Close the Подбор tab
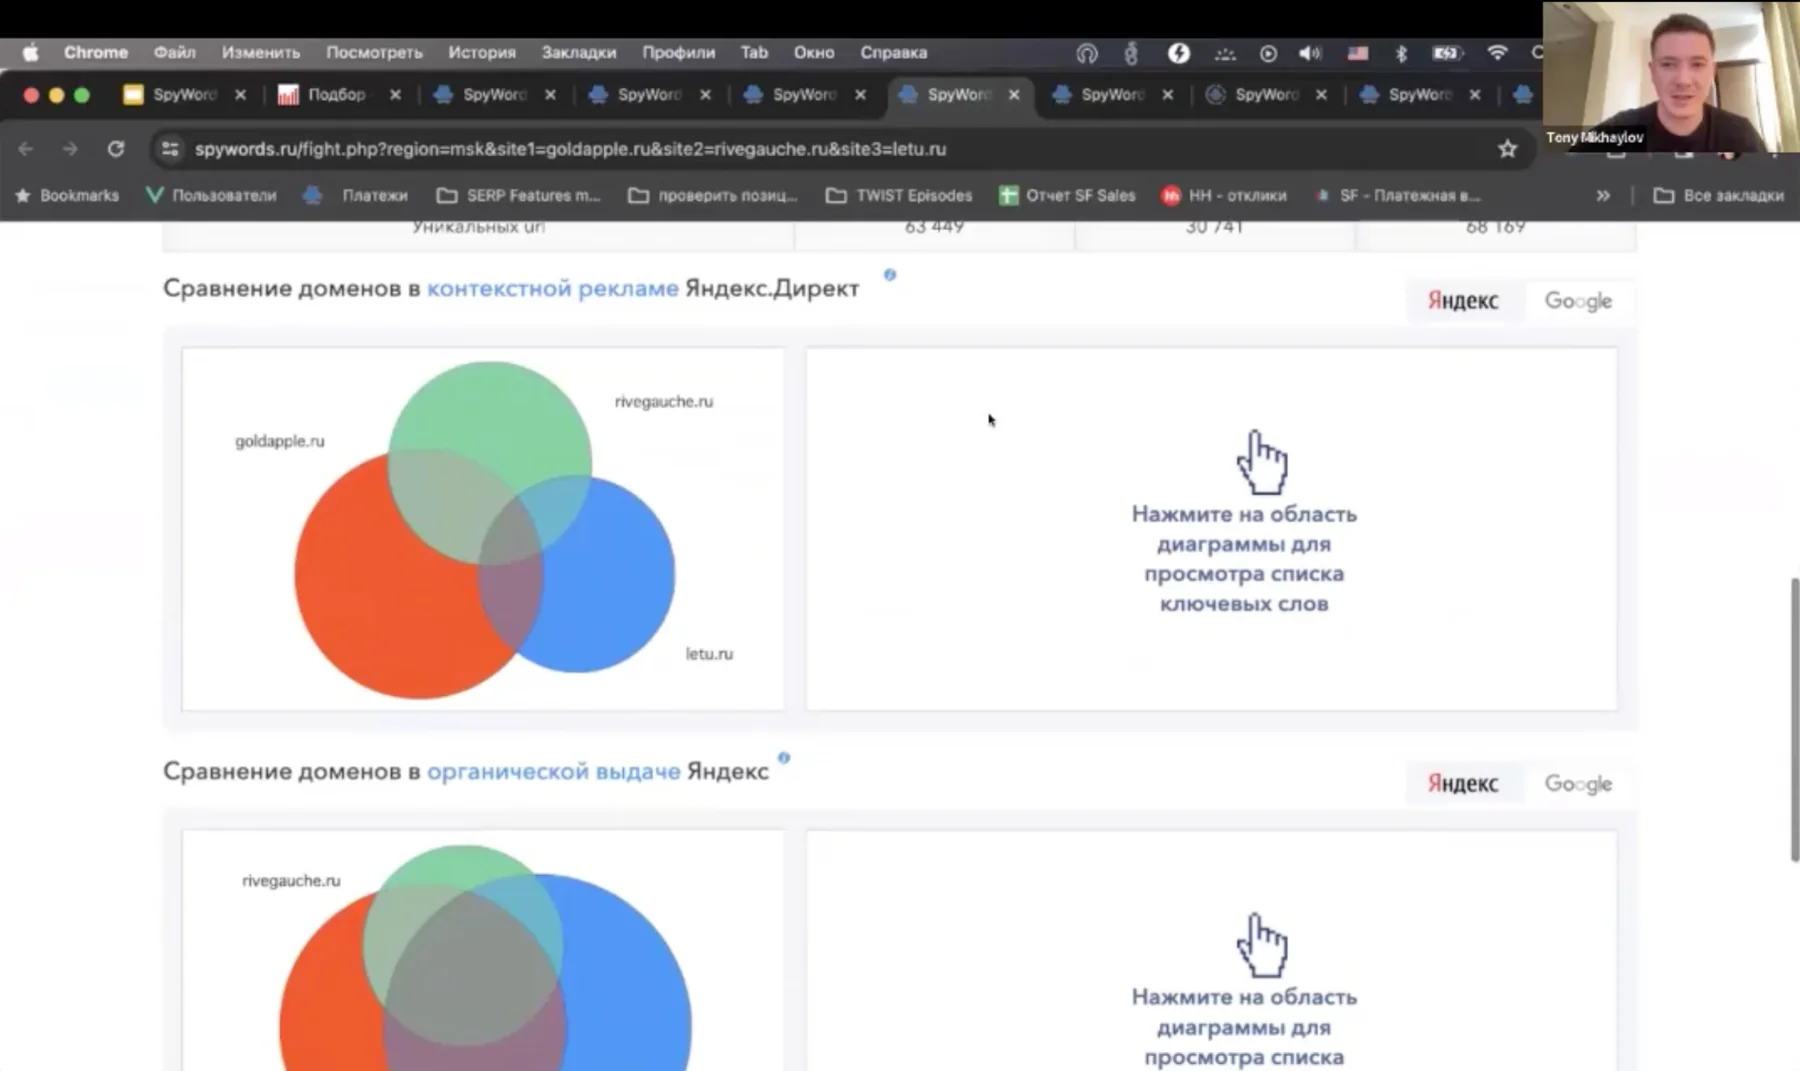Screen dimensions: 1800x1071 pos(395,95)
